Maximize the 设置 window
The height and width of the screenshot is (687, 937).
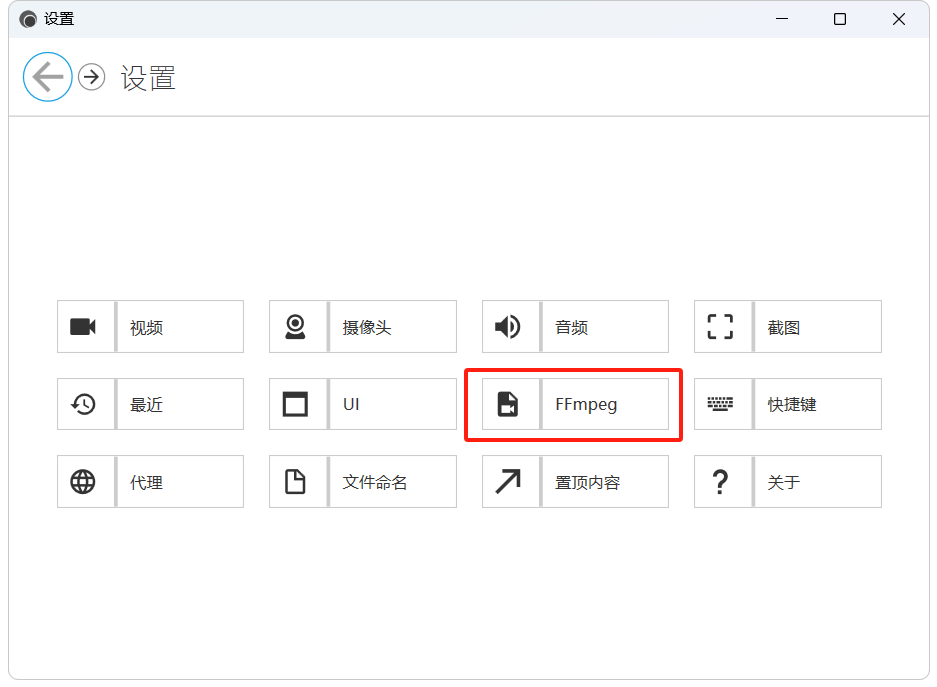tap(840, 19)
